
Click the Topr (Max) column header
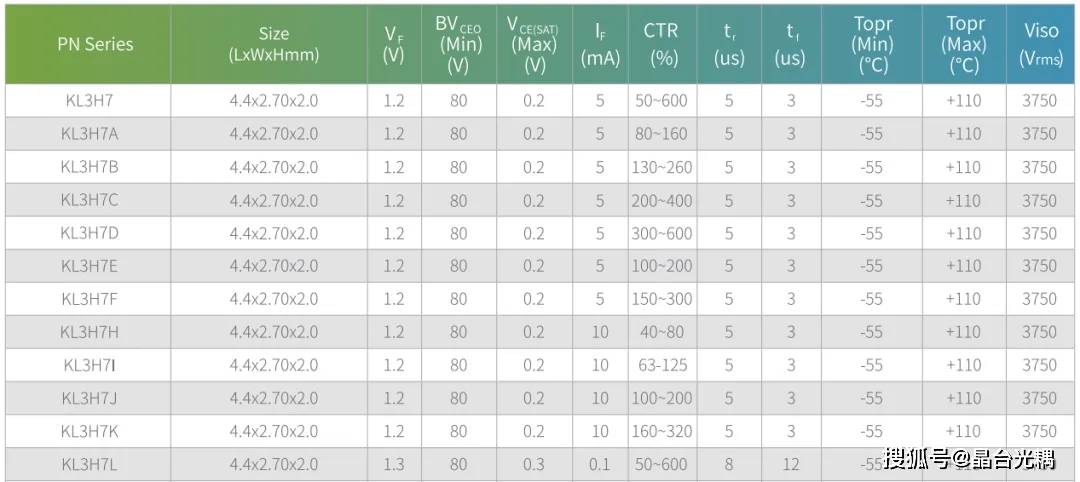pyautogui.click(x=964, y=44)
